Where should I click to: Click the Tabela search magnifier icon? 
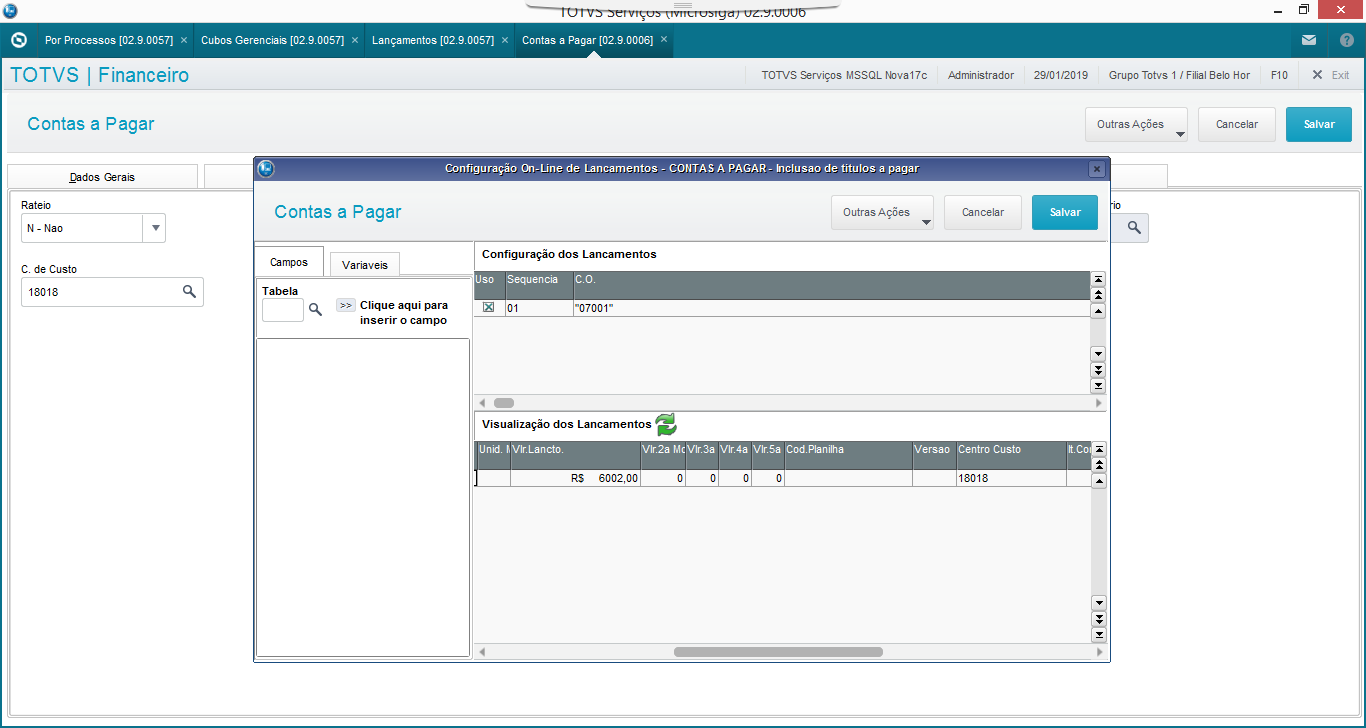315,310
